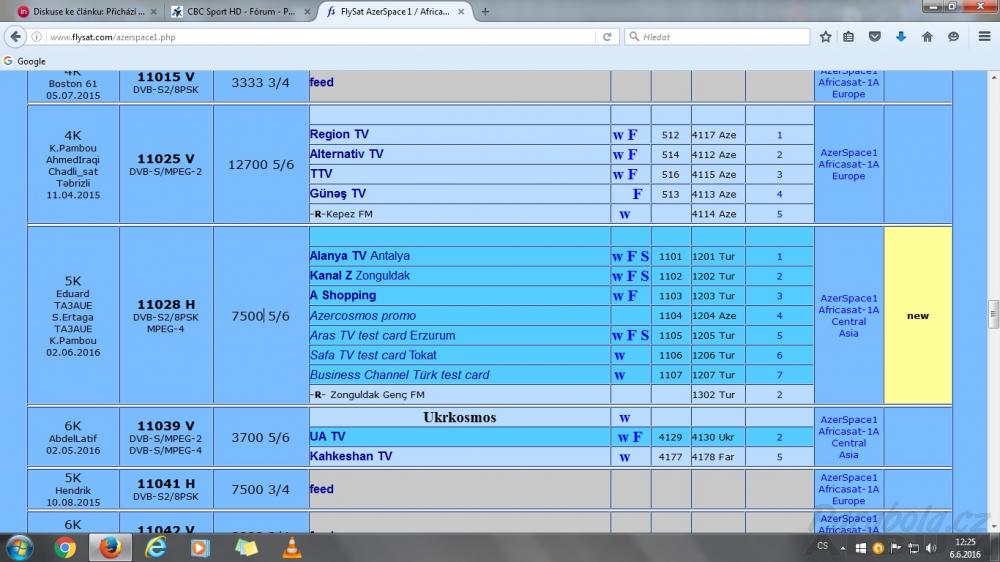Click the F icon for Güneş TV
Screen dimensions: 1000x562
(636, 194)
